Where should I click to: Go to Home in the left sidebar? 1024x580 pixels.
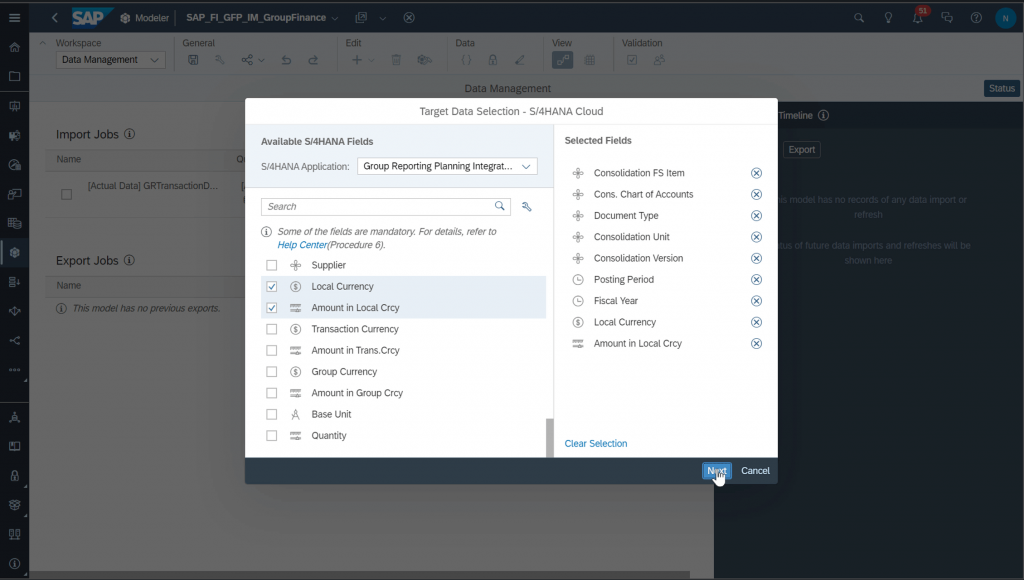[x=14, y=47]
